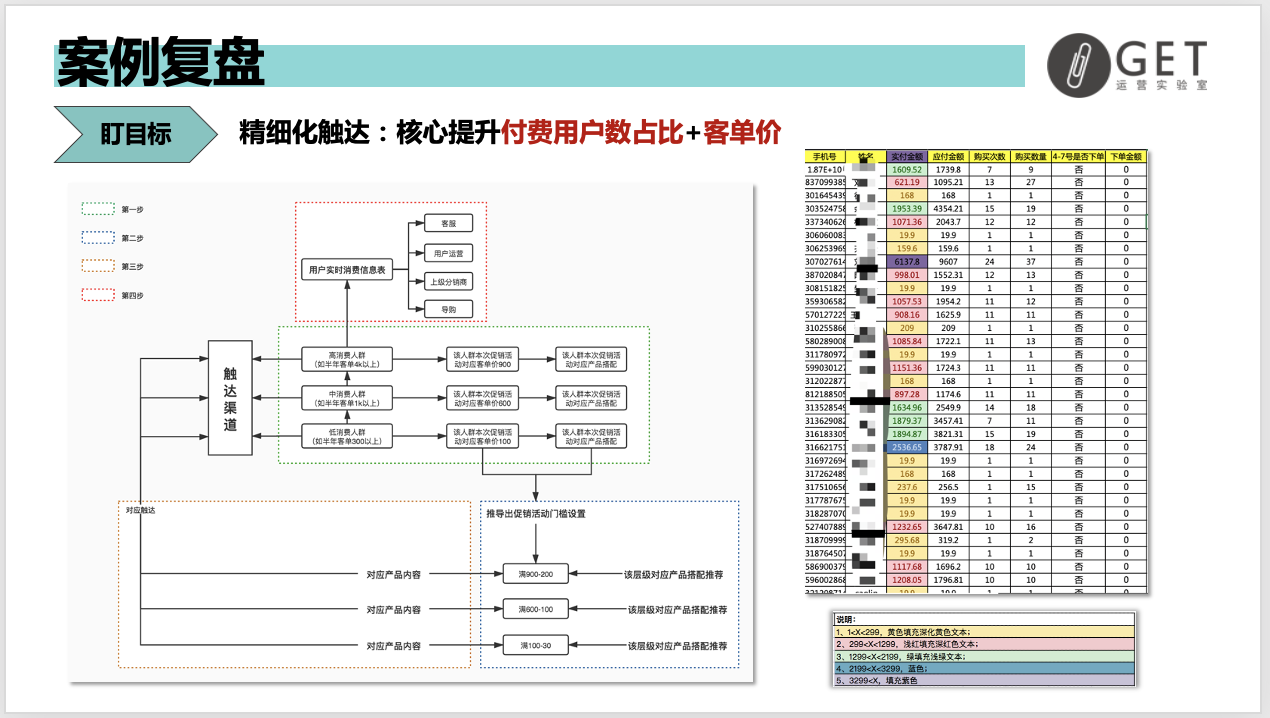The image size is (1270, 718).
Task: Click the 满900-200 threshold box
Action: click(x=535, y=574)
